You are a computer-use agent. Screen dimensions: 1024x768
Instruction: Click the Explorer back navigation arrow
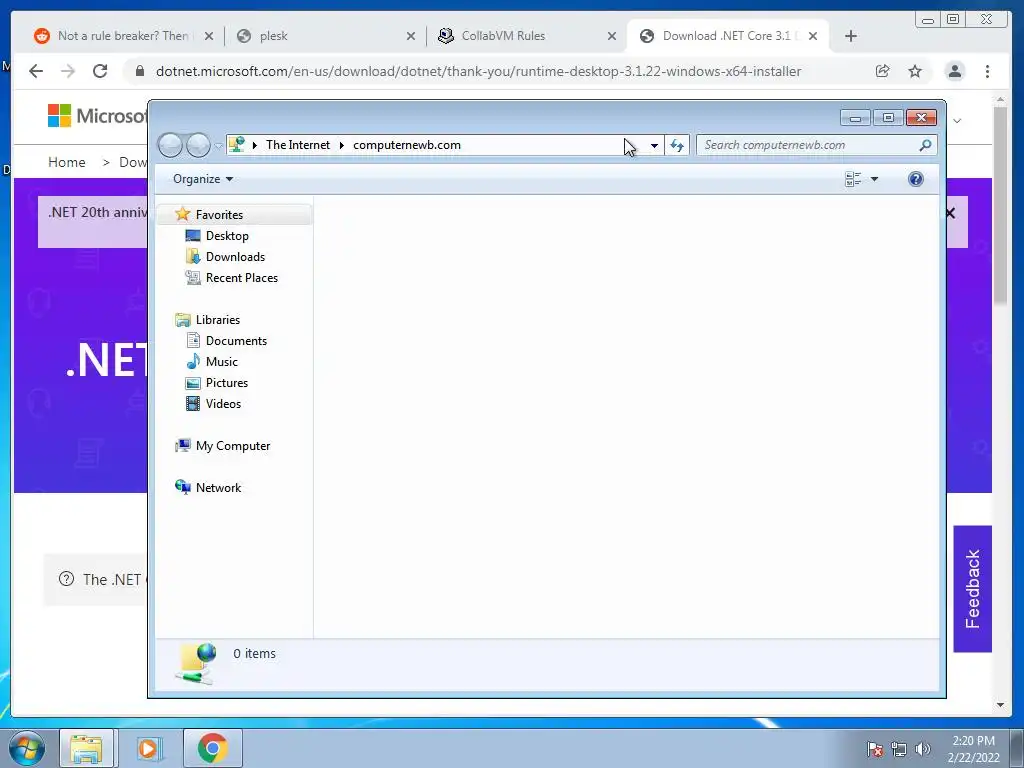pos(170,145)
